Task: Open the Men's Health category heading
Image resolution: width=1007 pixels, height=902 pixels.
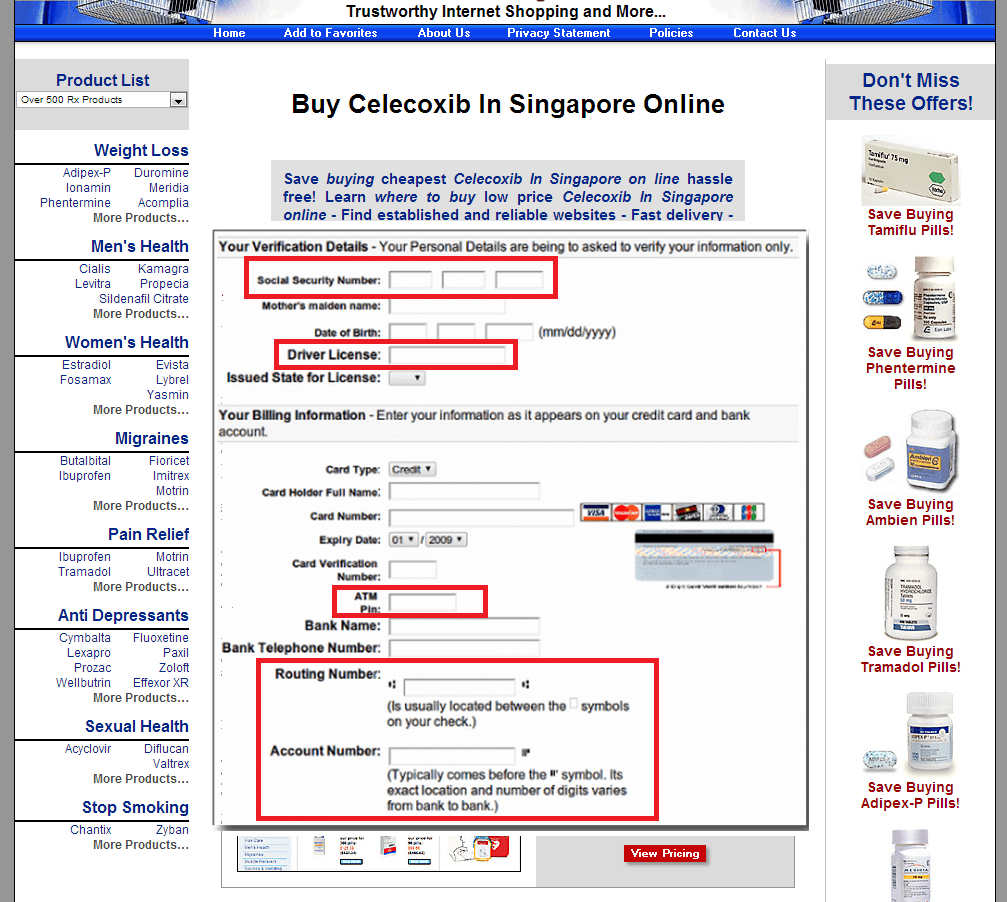Action: [x=140, y=247]
